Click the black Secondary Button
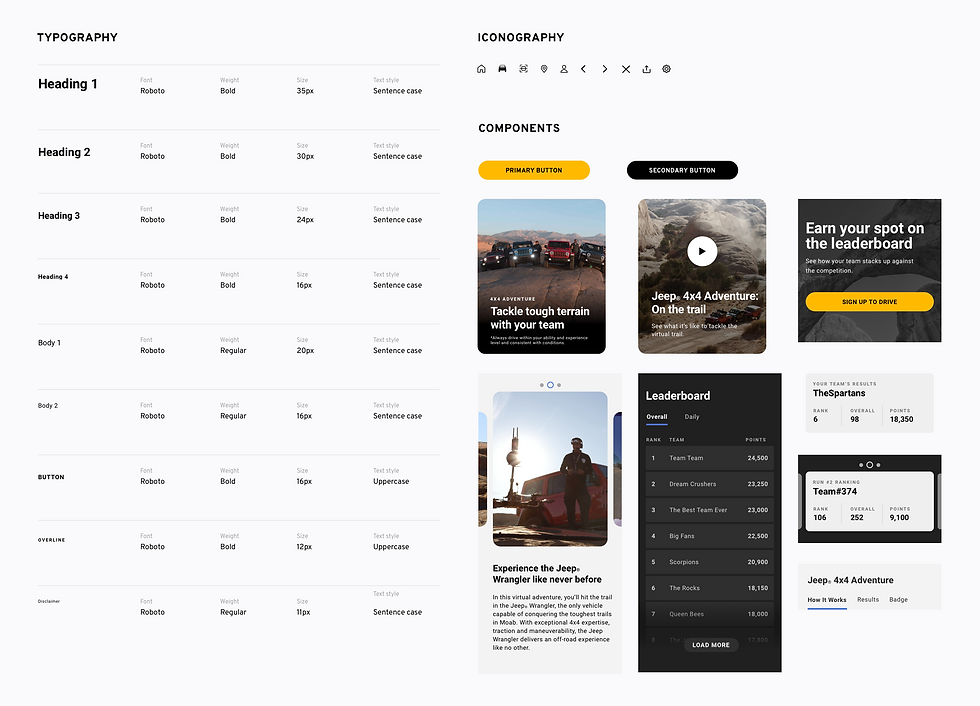980x706 pixels. point(682,170)
